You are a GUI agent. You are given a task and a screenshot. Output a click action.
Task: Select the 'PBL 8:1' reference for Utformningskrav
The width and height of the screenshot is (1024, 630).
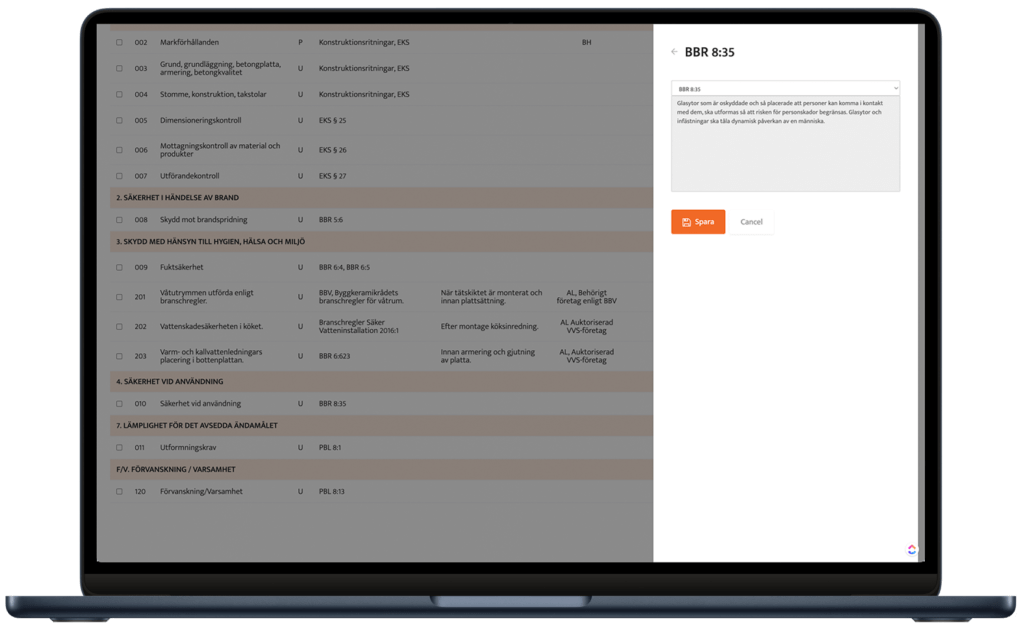(330, 448)
